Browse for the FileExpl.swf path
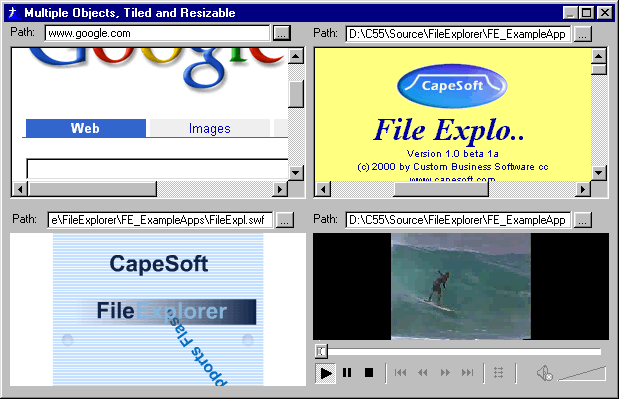The height and width of the screenshot is (399, 619). (284, 220)
